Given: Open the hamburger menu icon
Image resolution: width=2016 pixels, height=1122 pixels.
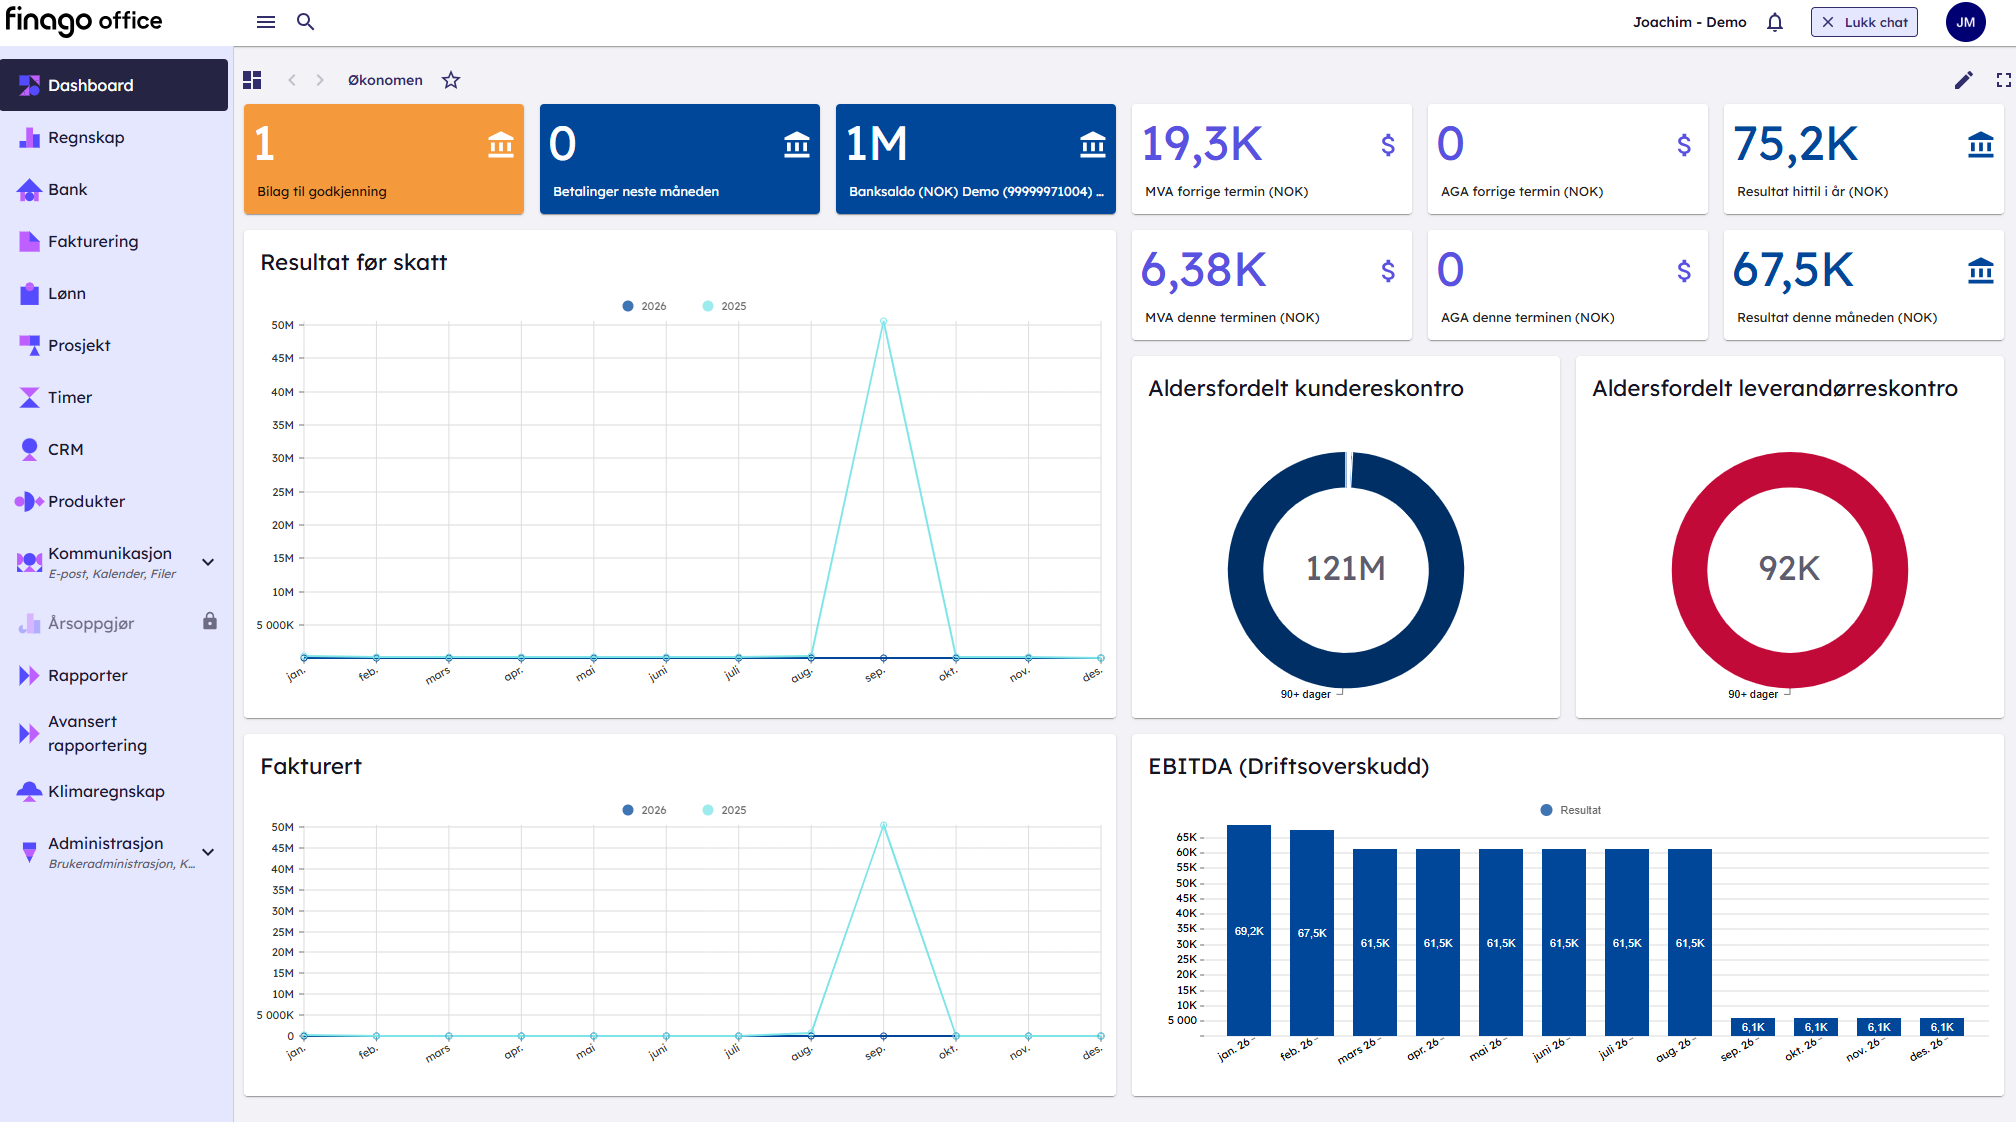Looking at the screenshot, I should point(265,22).
